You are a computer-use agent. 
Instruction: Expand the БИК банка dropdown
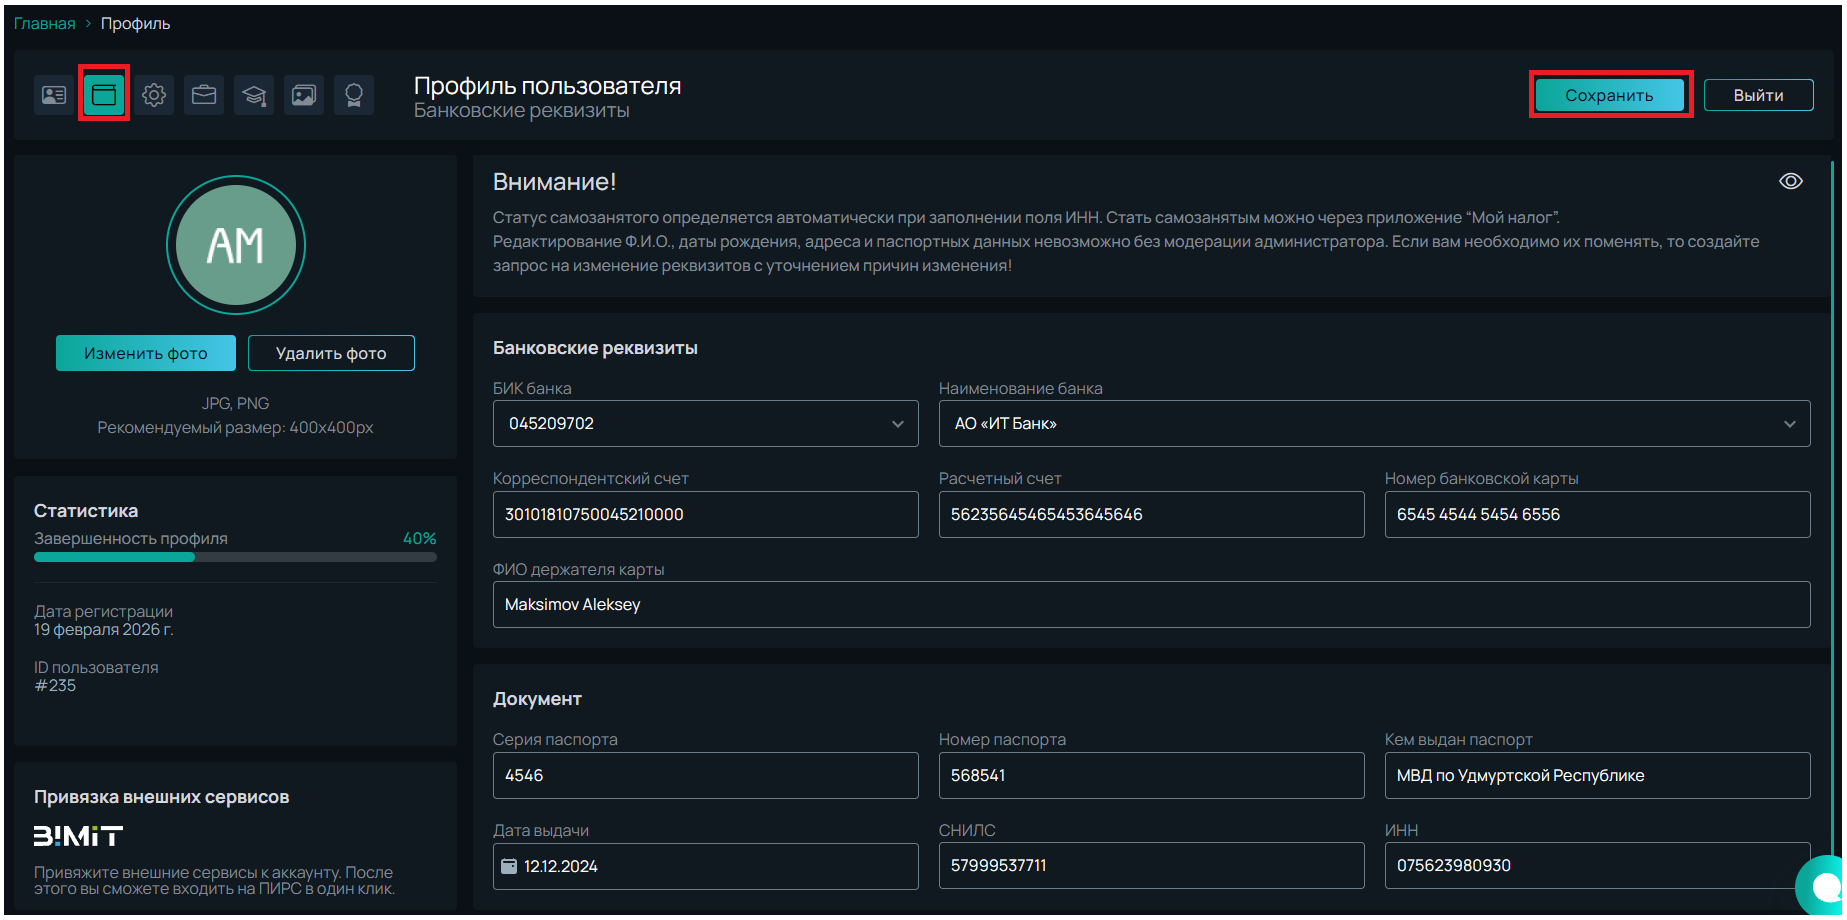(897, 424)
